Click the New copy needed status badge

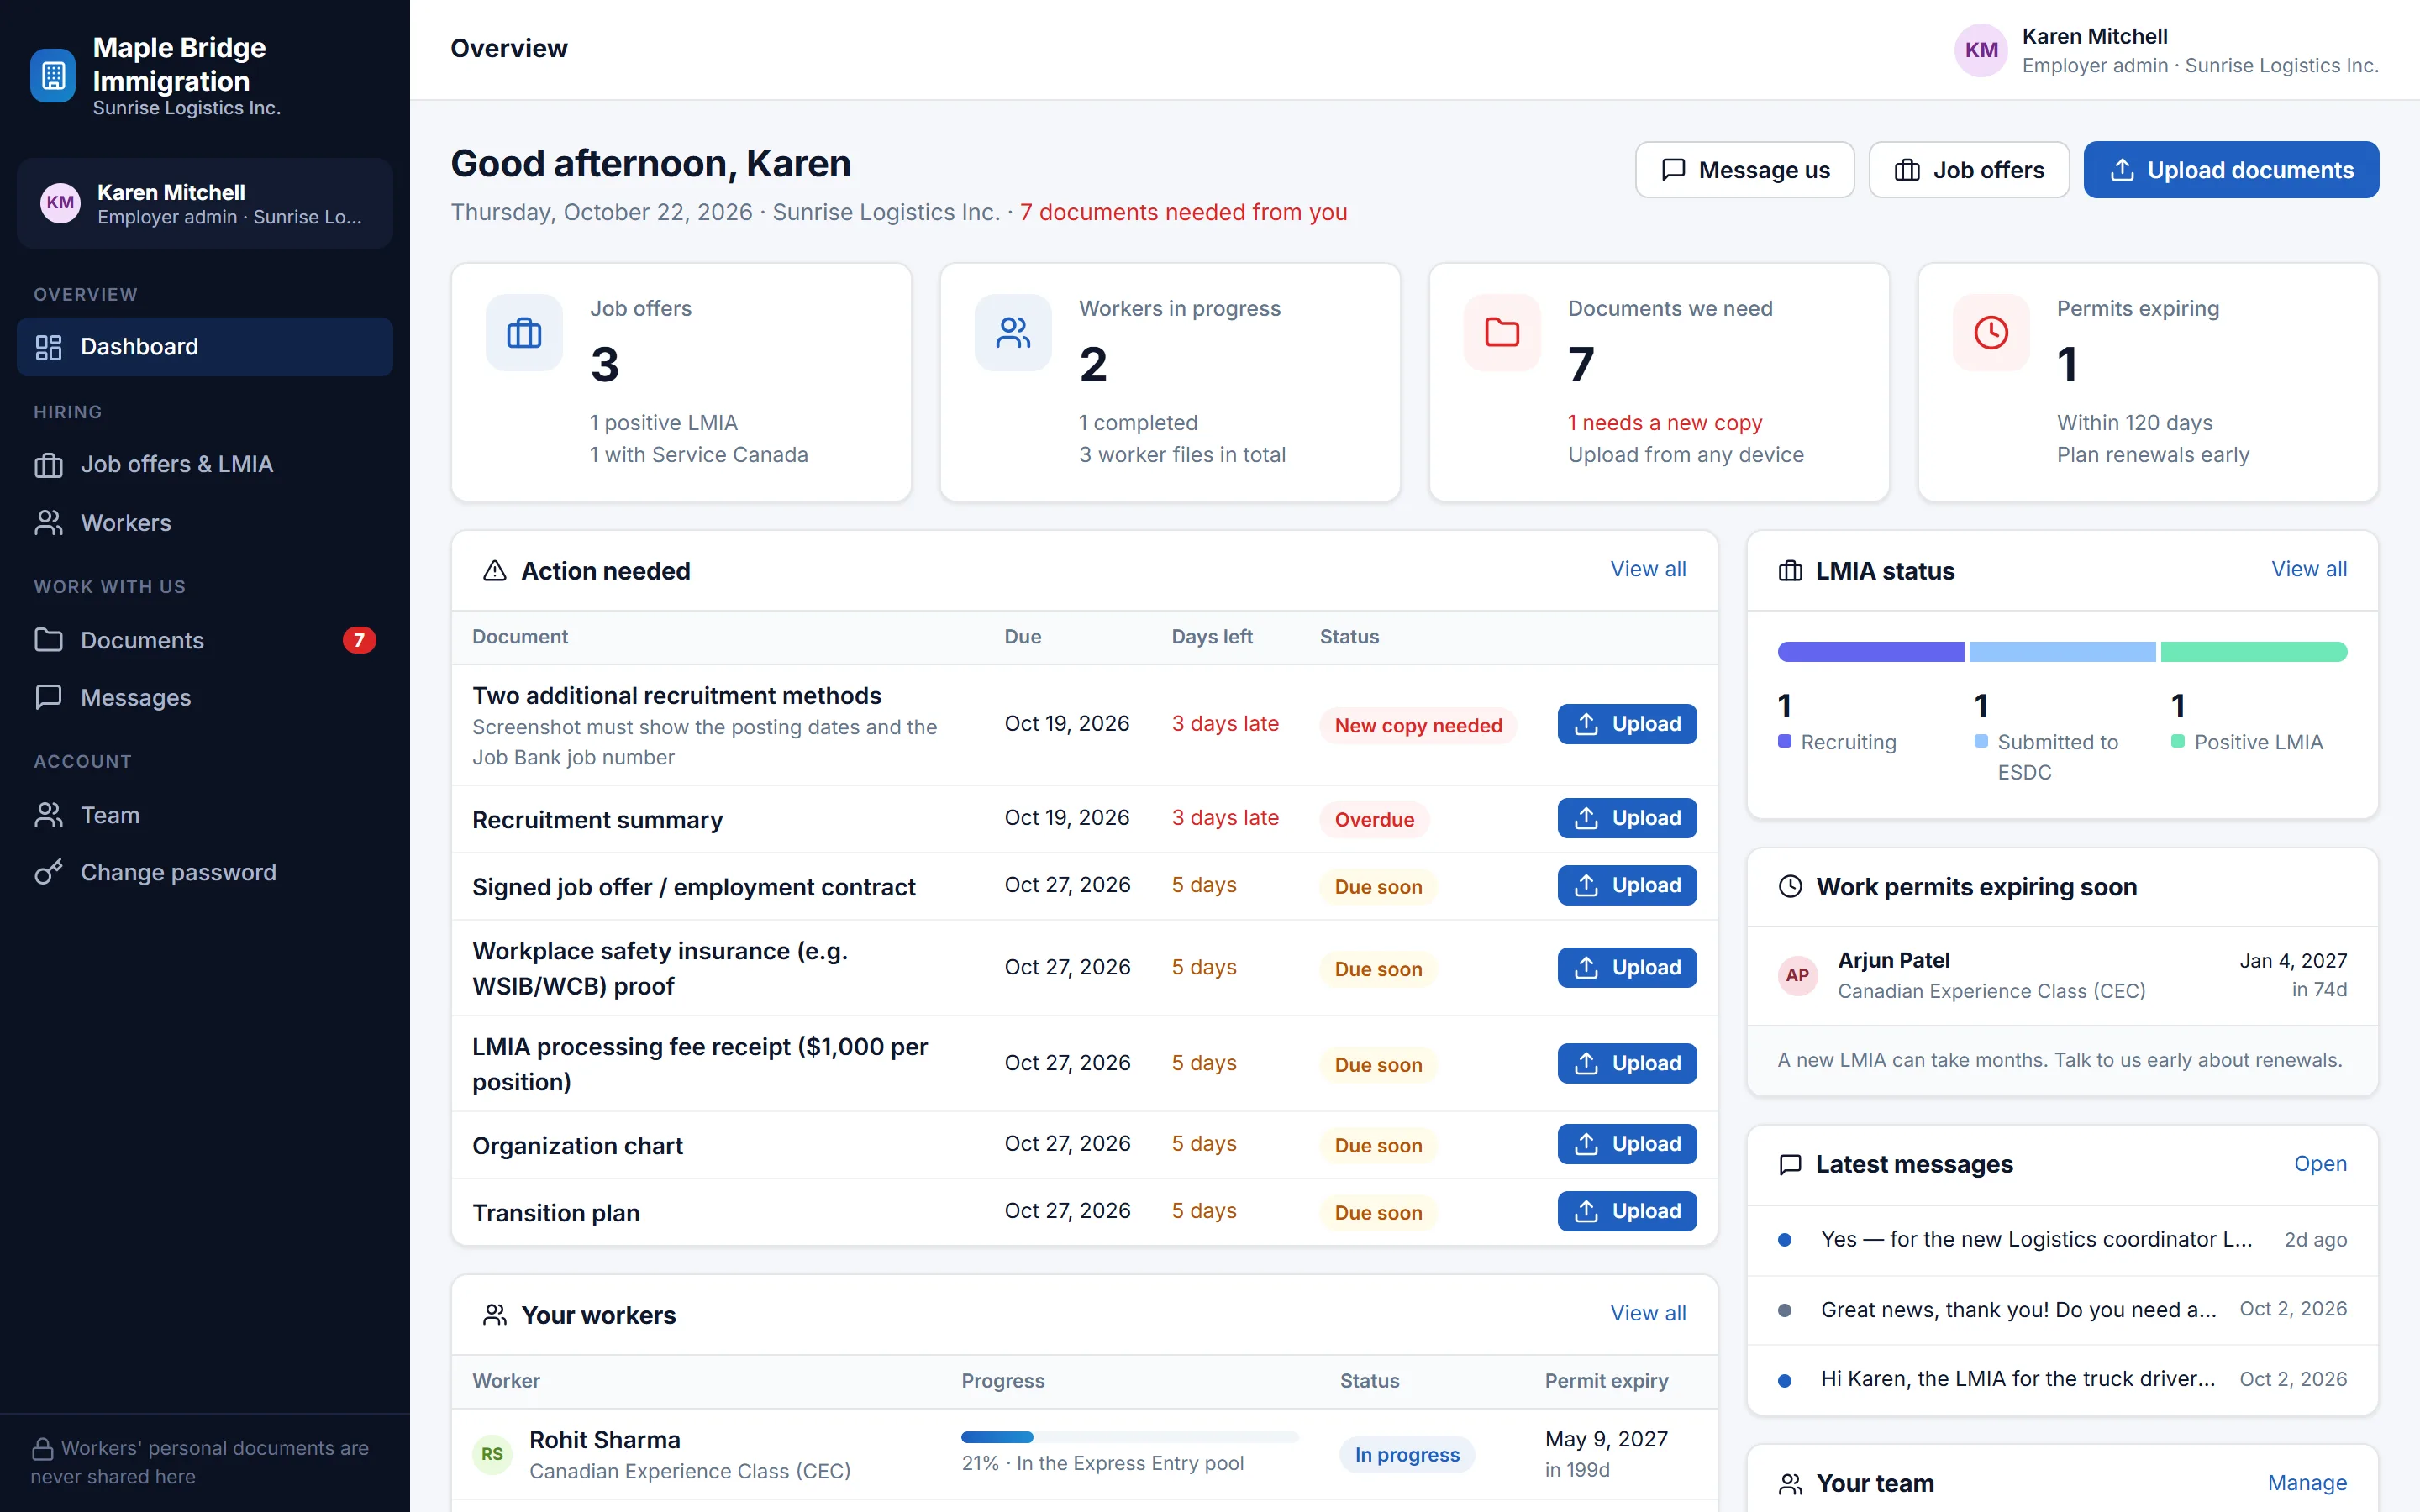click(1418, 725)
